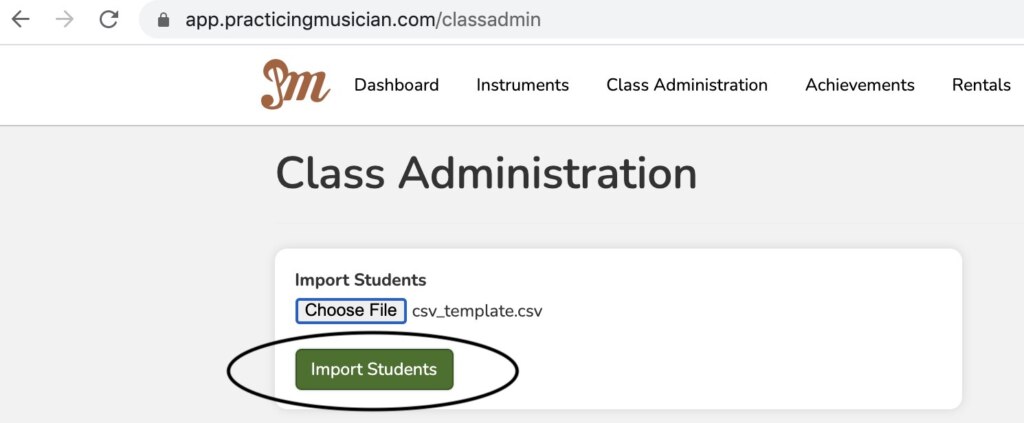Click the /classadmin path in the URL
This screenshot has width=1024, height=423.
pyautogui.click(x=489, y=19)
